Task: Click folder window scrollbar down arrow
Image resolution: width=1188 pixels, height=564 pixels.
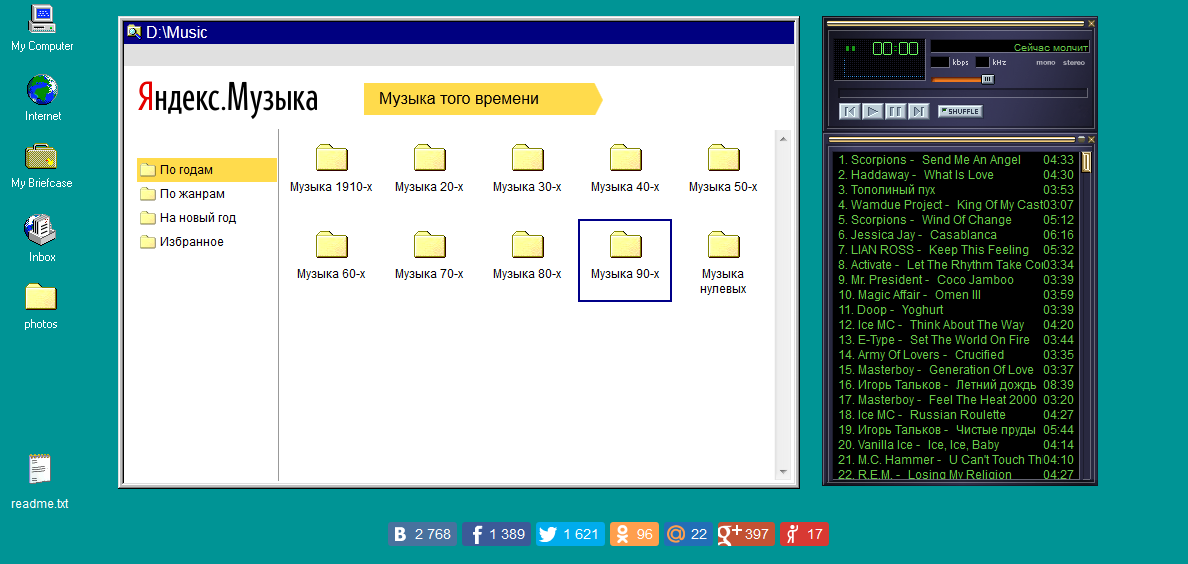Action: (x=783, y=471)
